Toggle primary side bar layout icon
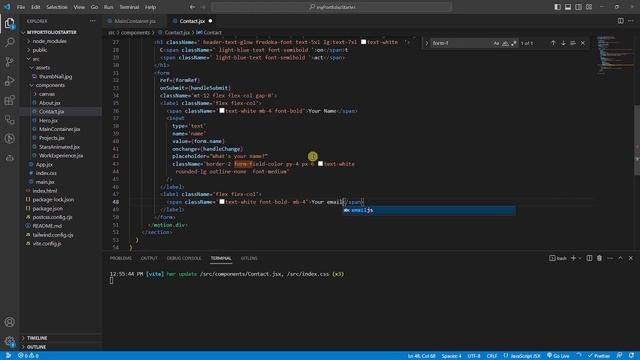The width and height of the screenshot is (640, 360). 558,7
